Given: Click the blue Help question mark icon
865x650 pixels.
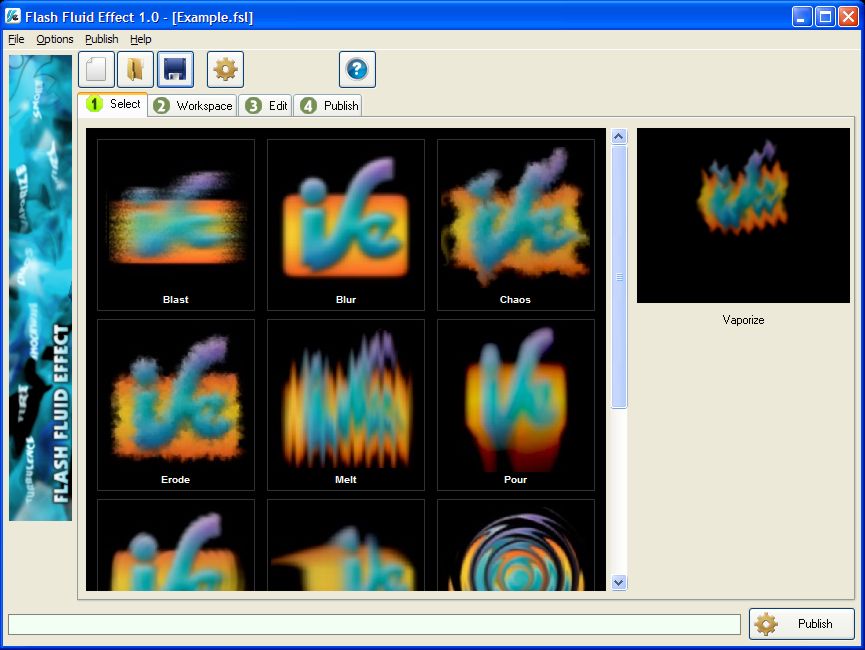Looking at the screenshot, I should tap(357, 70).
